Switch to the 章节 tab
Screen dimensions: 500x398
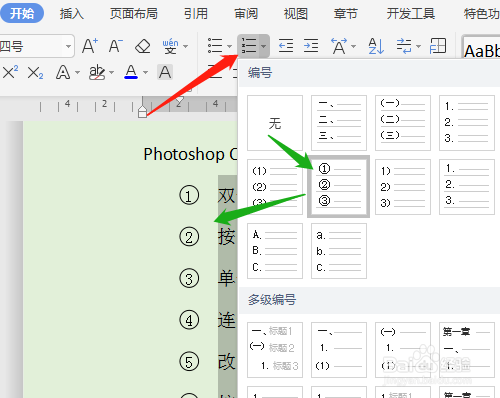(x=345, y=14)
